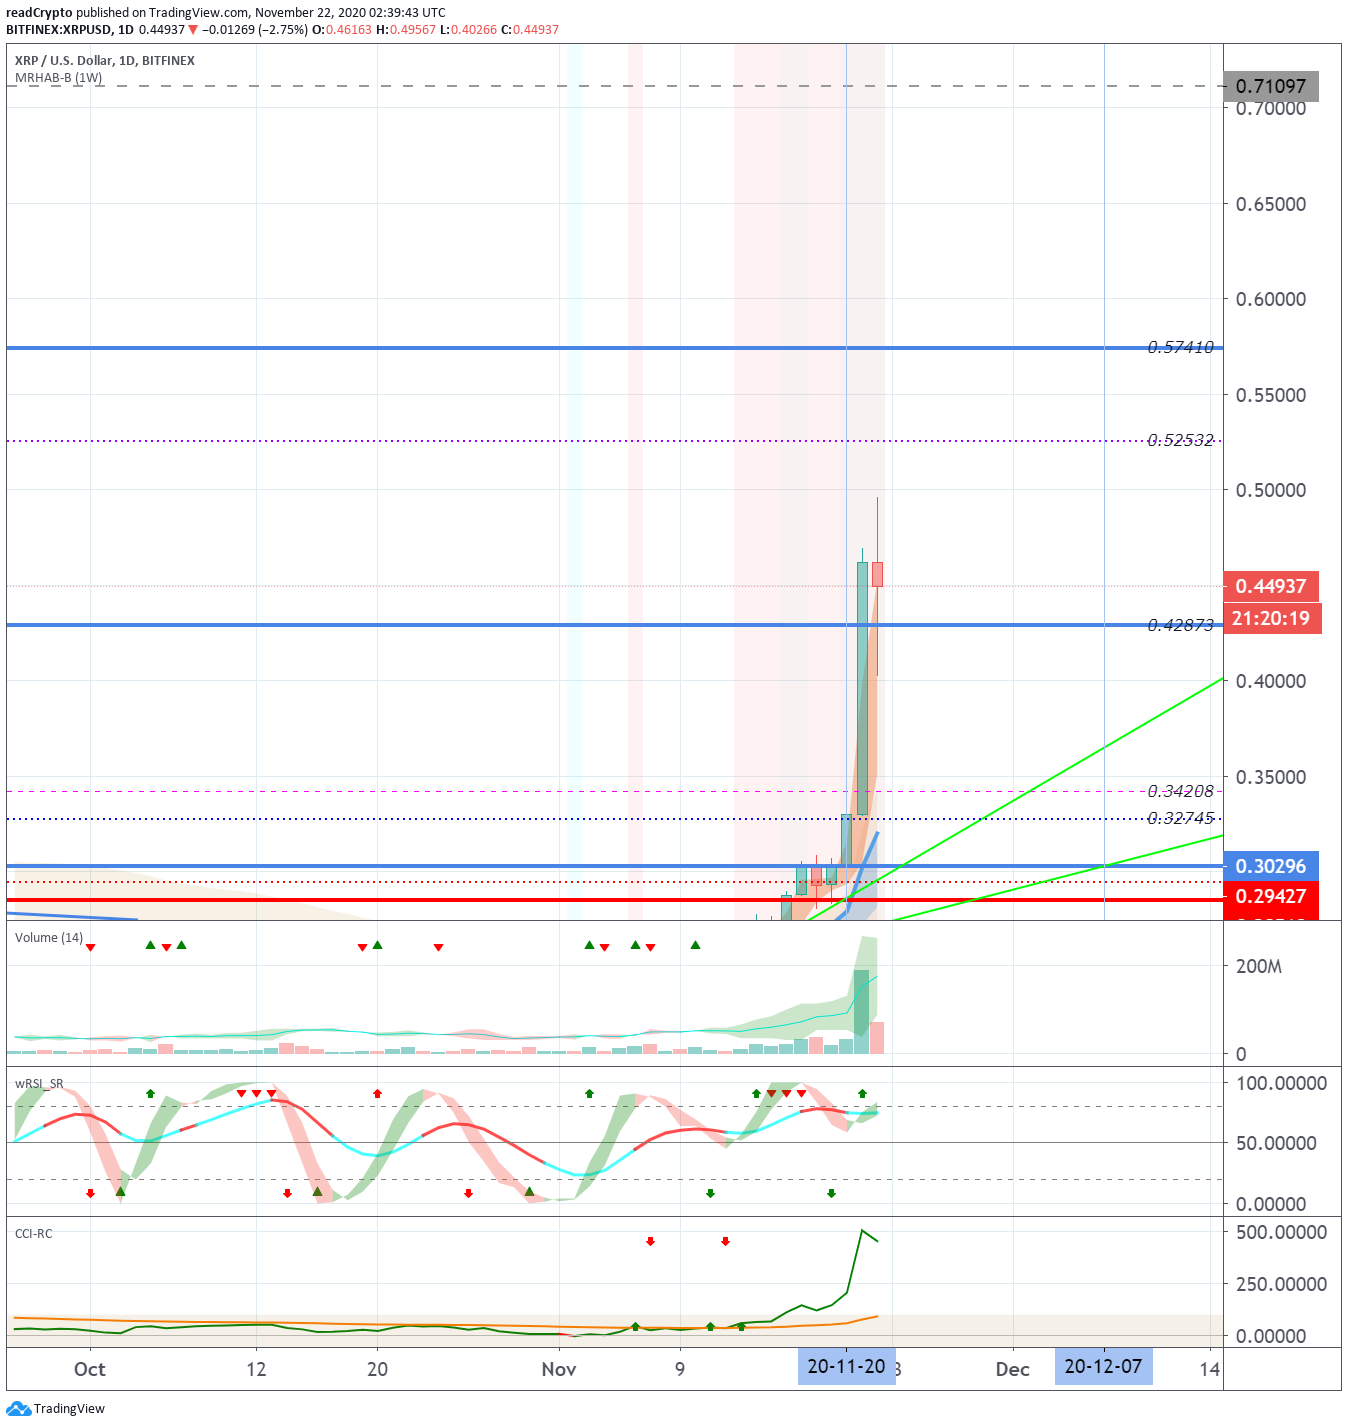This screenshot has width=1348, height=1427.
Task: Click the 0.50000 price axis label
Action: pos(1271,490)
